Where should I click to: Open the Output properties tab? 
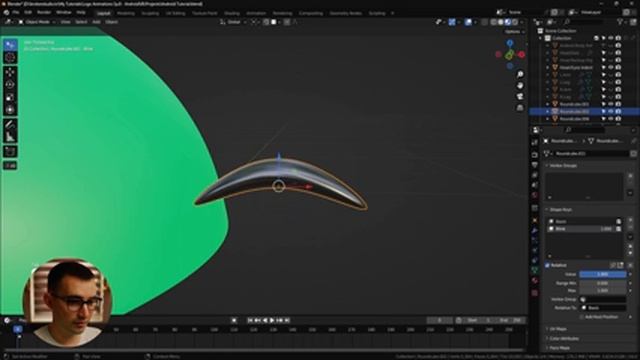coord(535,165)
